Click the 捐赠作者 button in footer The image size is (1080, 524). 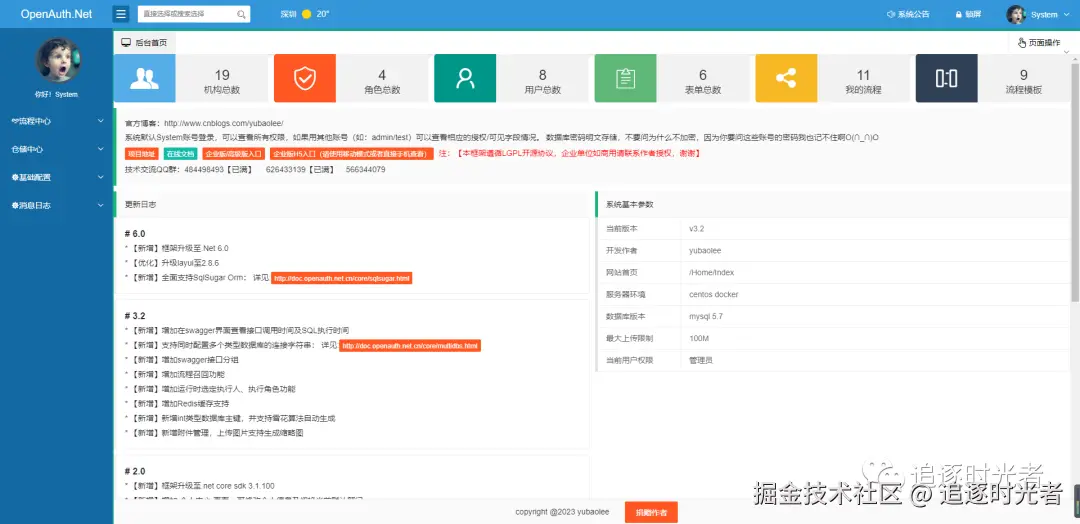click(x=651, y=512)
